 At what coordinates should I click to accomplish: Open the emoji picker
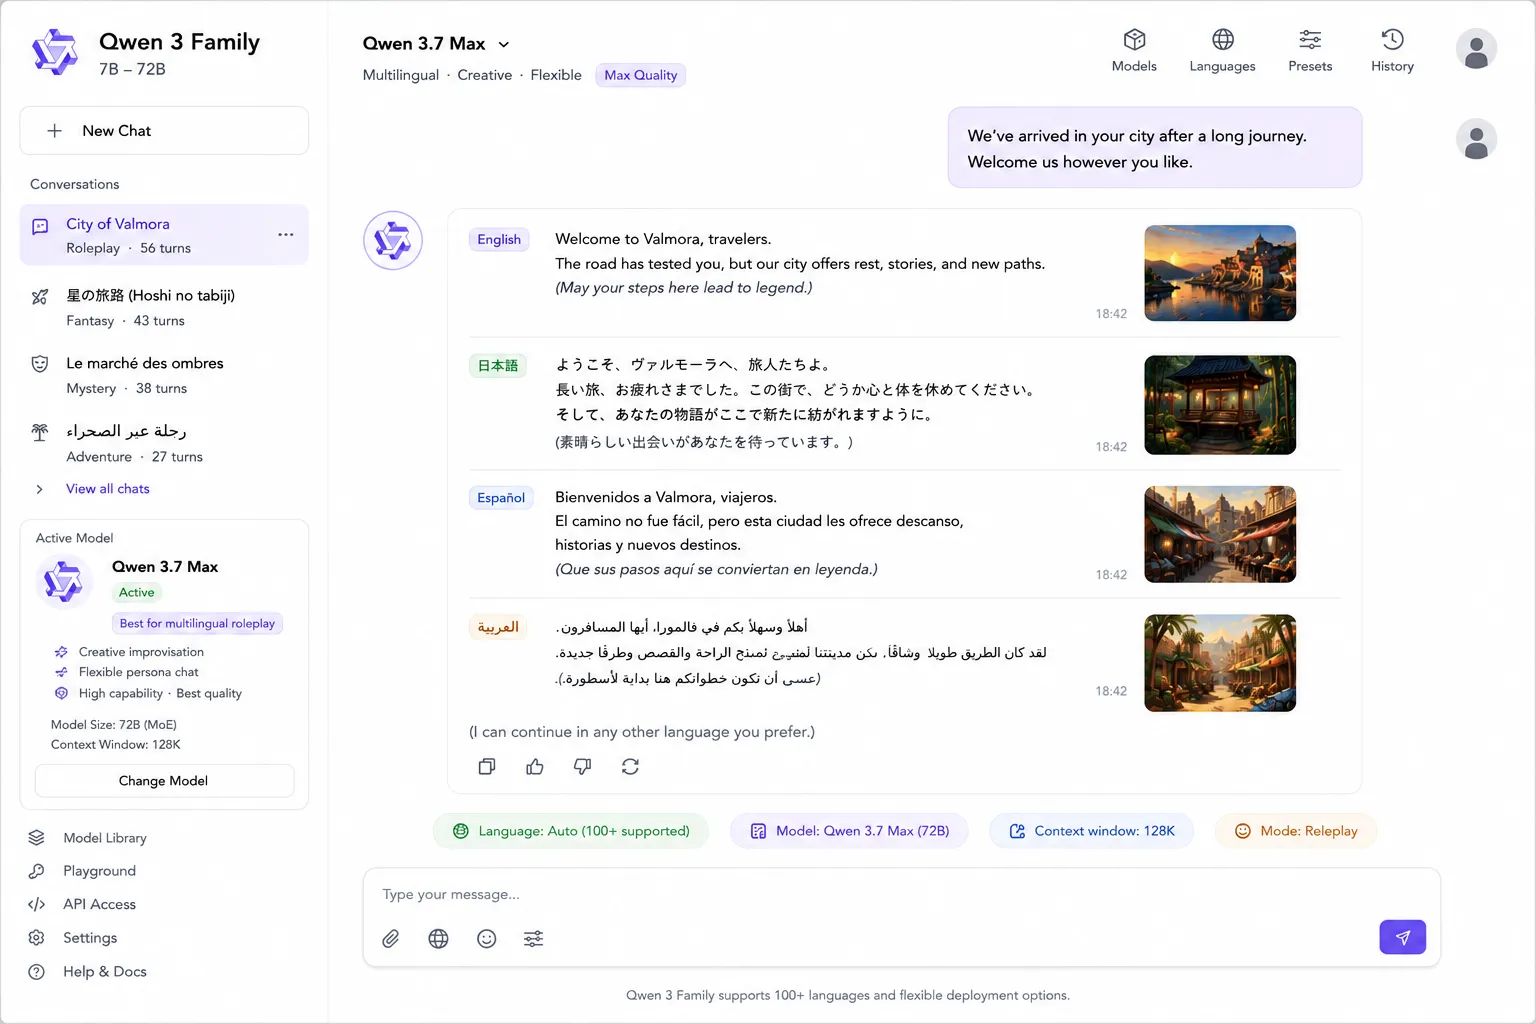487,939
